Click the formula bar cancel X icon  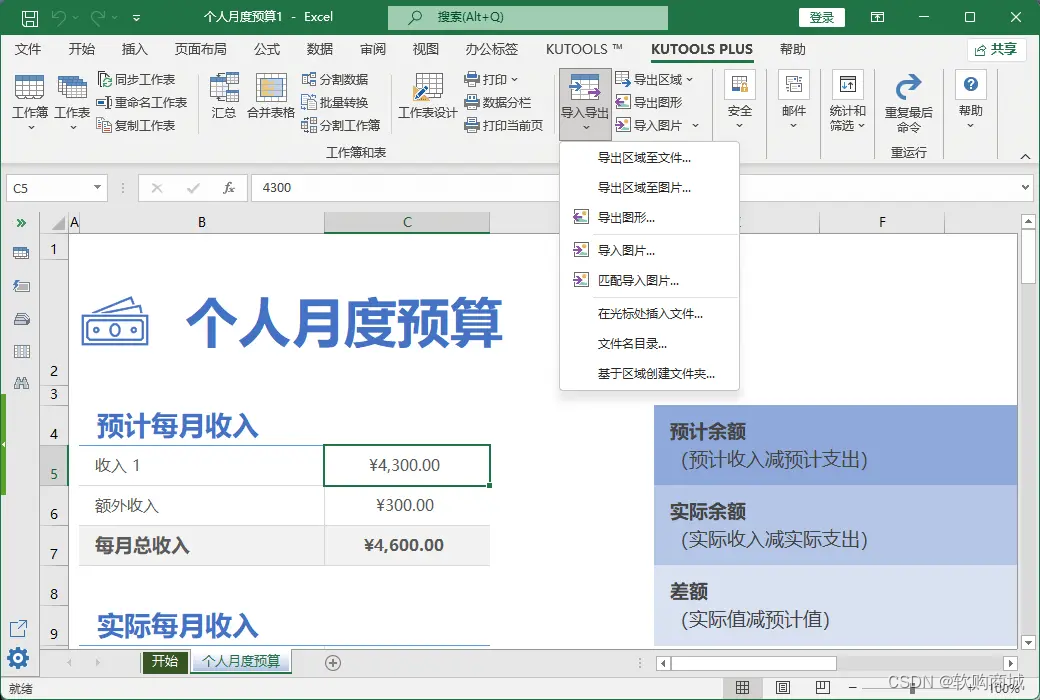[157, 188]
